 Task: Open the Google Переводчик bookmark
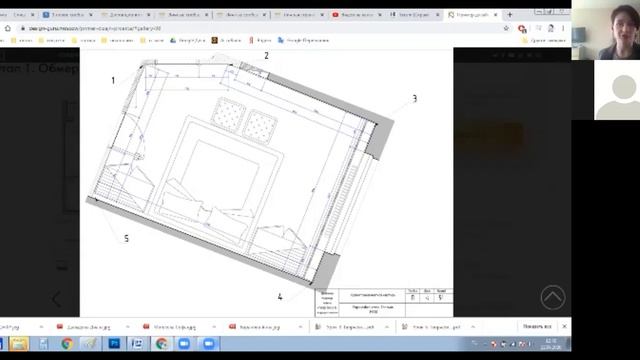303,40
